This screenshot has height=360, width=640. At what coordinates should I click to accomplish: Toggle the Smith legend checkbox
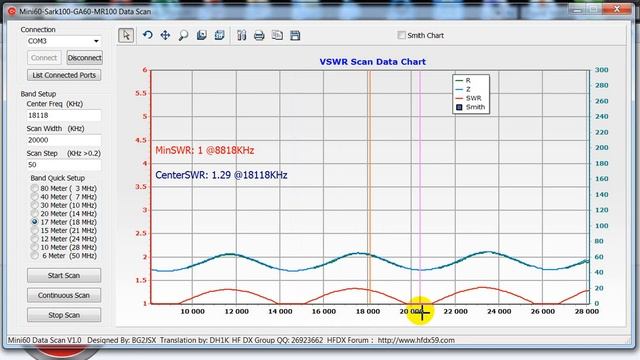tap(459, 107)
